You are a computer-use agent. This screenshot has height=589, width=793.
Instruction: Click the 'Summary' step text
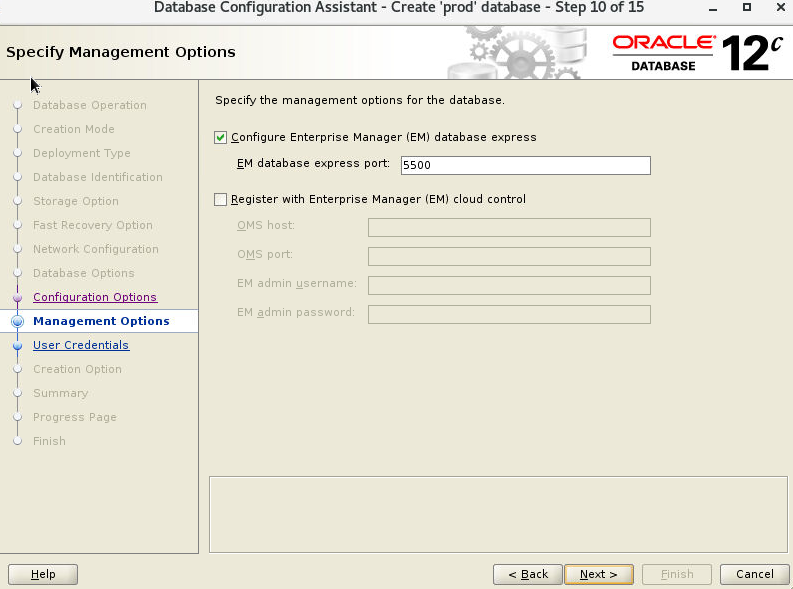pyautogui.click(x=61, y=393)
